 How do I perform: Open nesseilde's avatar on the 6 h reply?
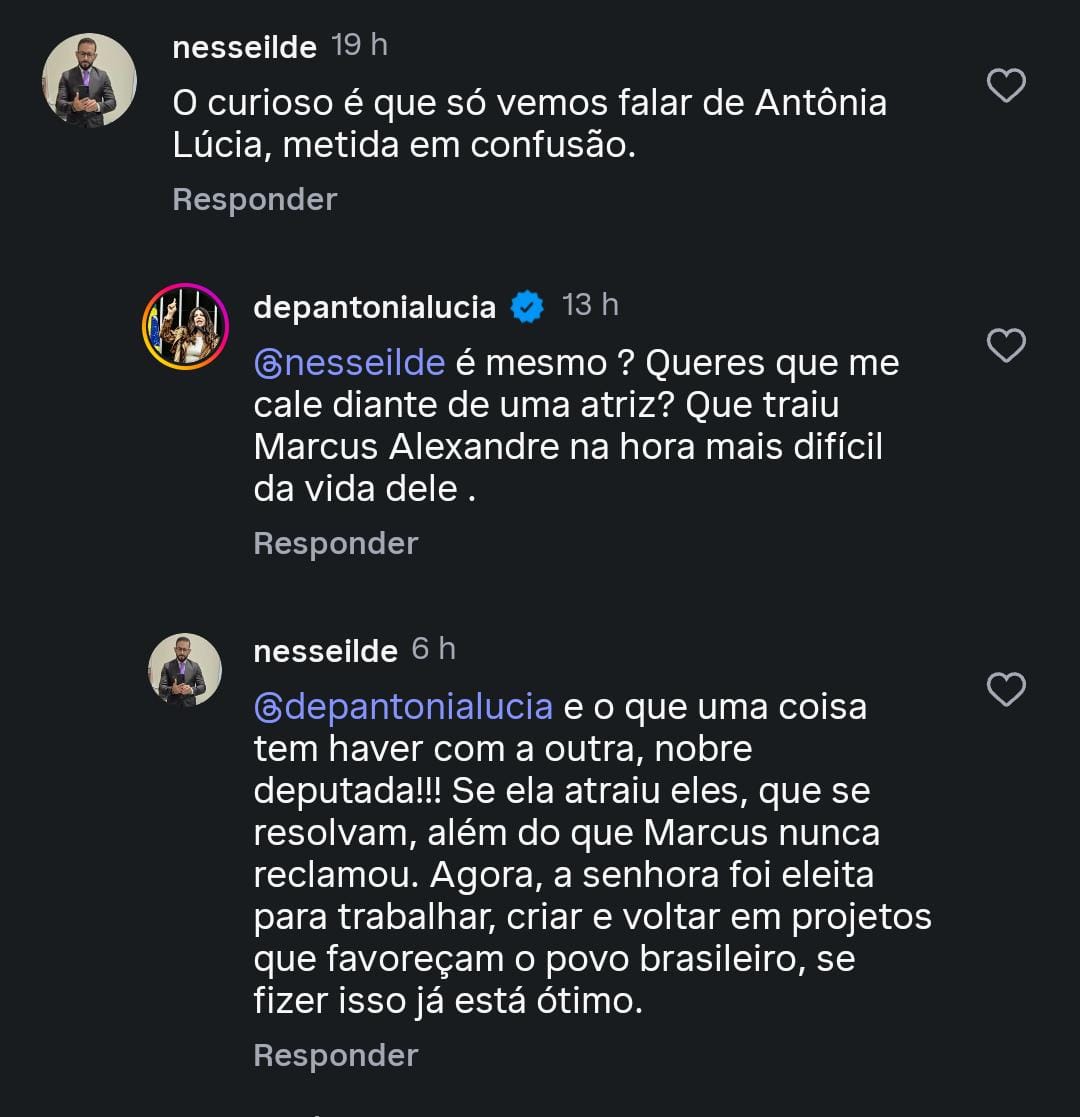185,670
